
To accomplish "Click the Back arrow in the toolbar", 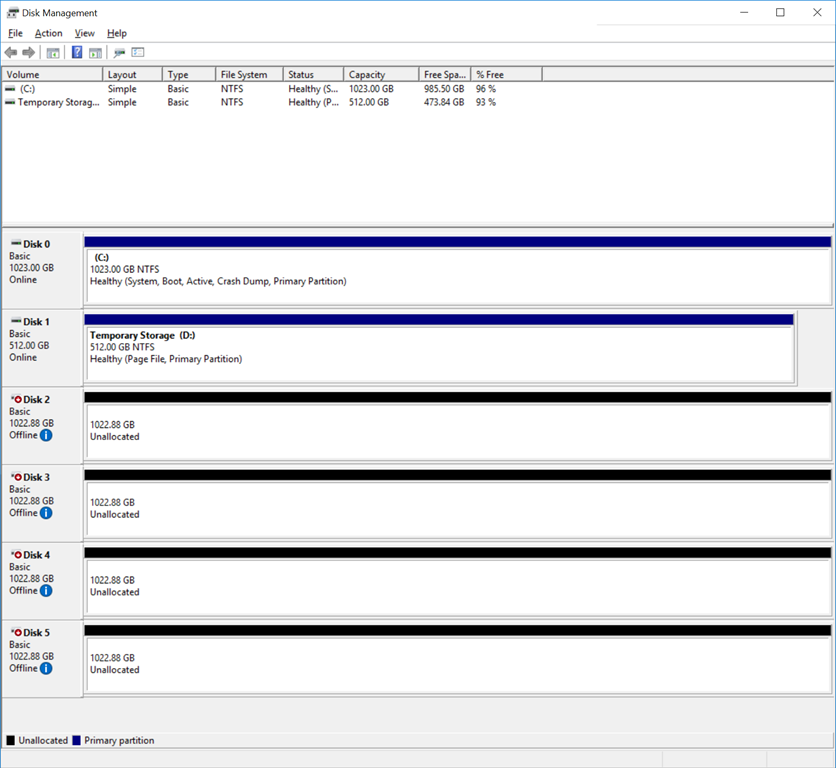I will point(11,52).
